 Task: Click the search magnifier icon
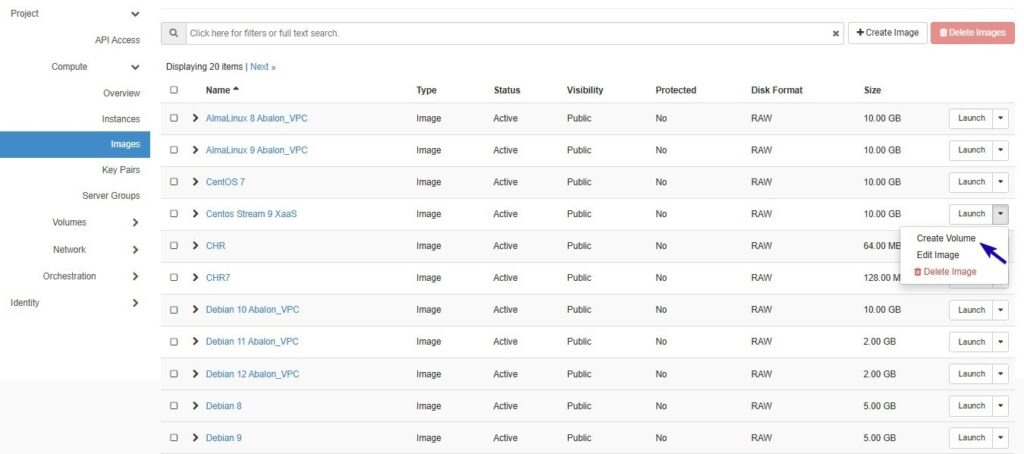[x=173, y=33]
